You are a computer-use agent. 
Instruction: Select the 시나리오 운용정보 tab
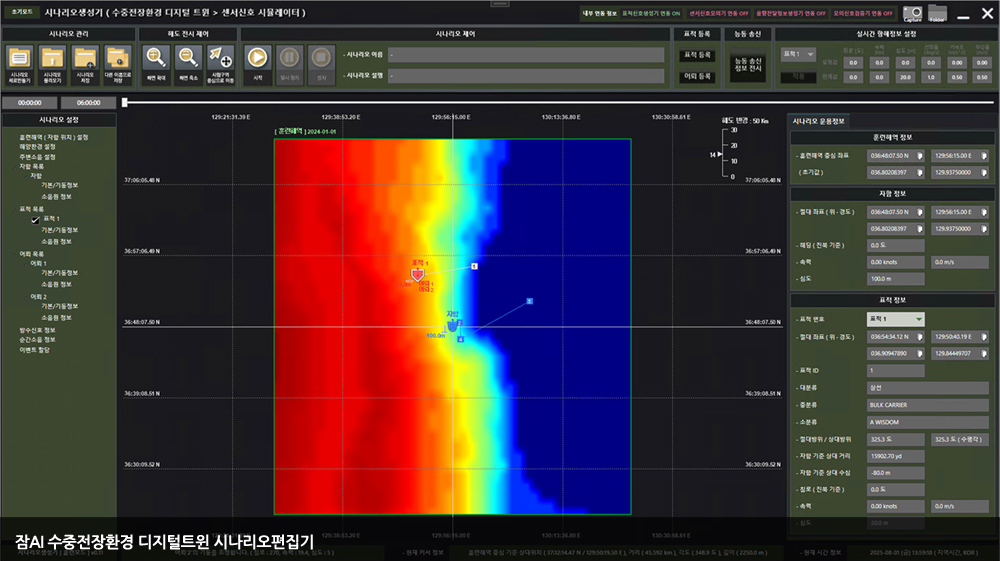pos(818,121)
